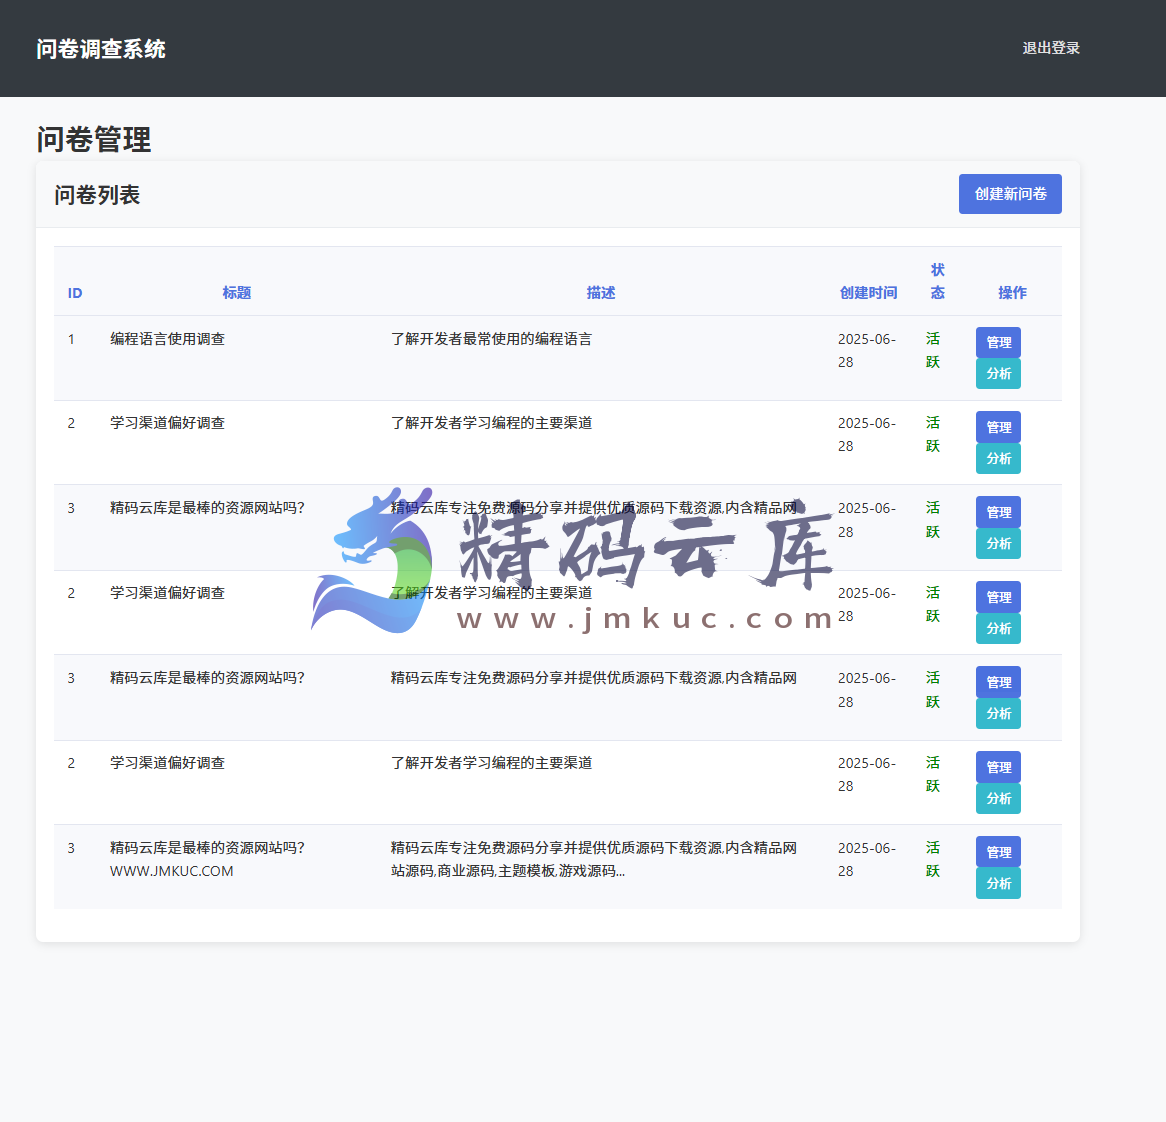Image resolution: width=1166 pixels, height=1122 pixels.
Task: Click the 退出登录 link in the header
Action: click(x=1051, y=48)
